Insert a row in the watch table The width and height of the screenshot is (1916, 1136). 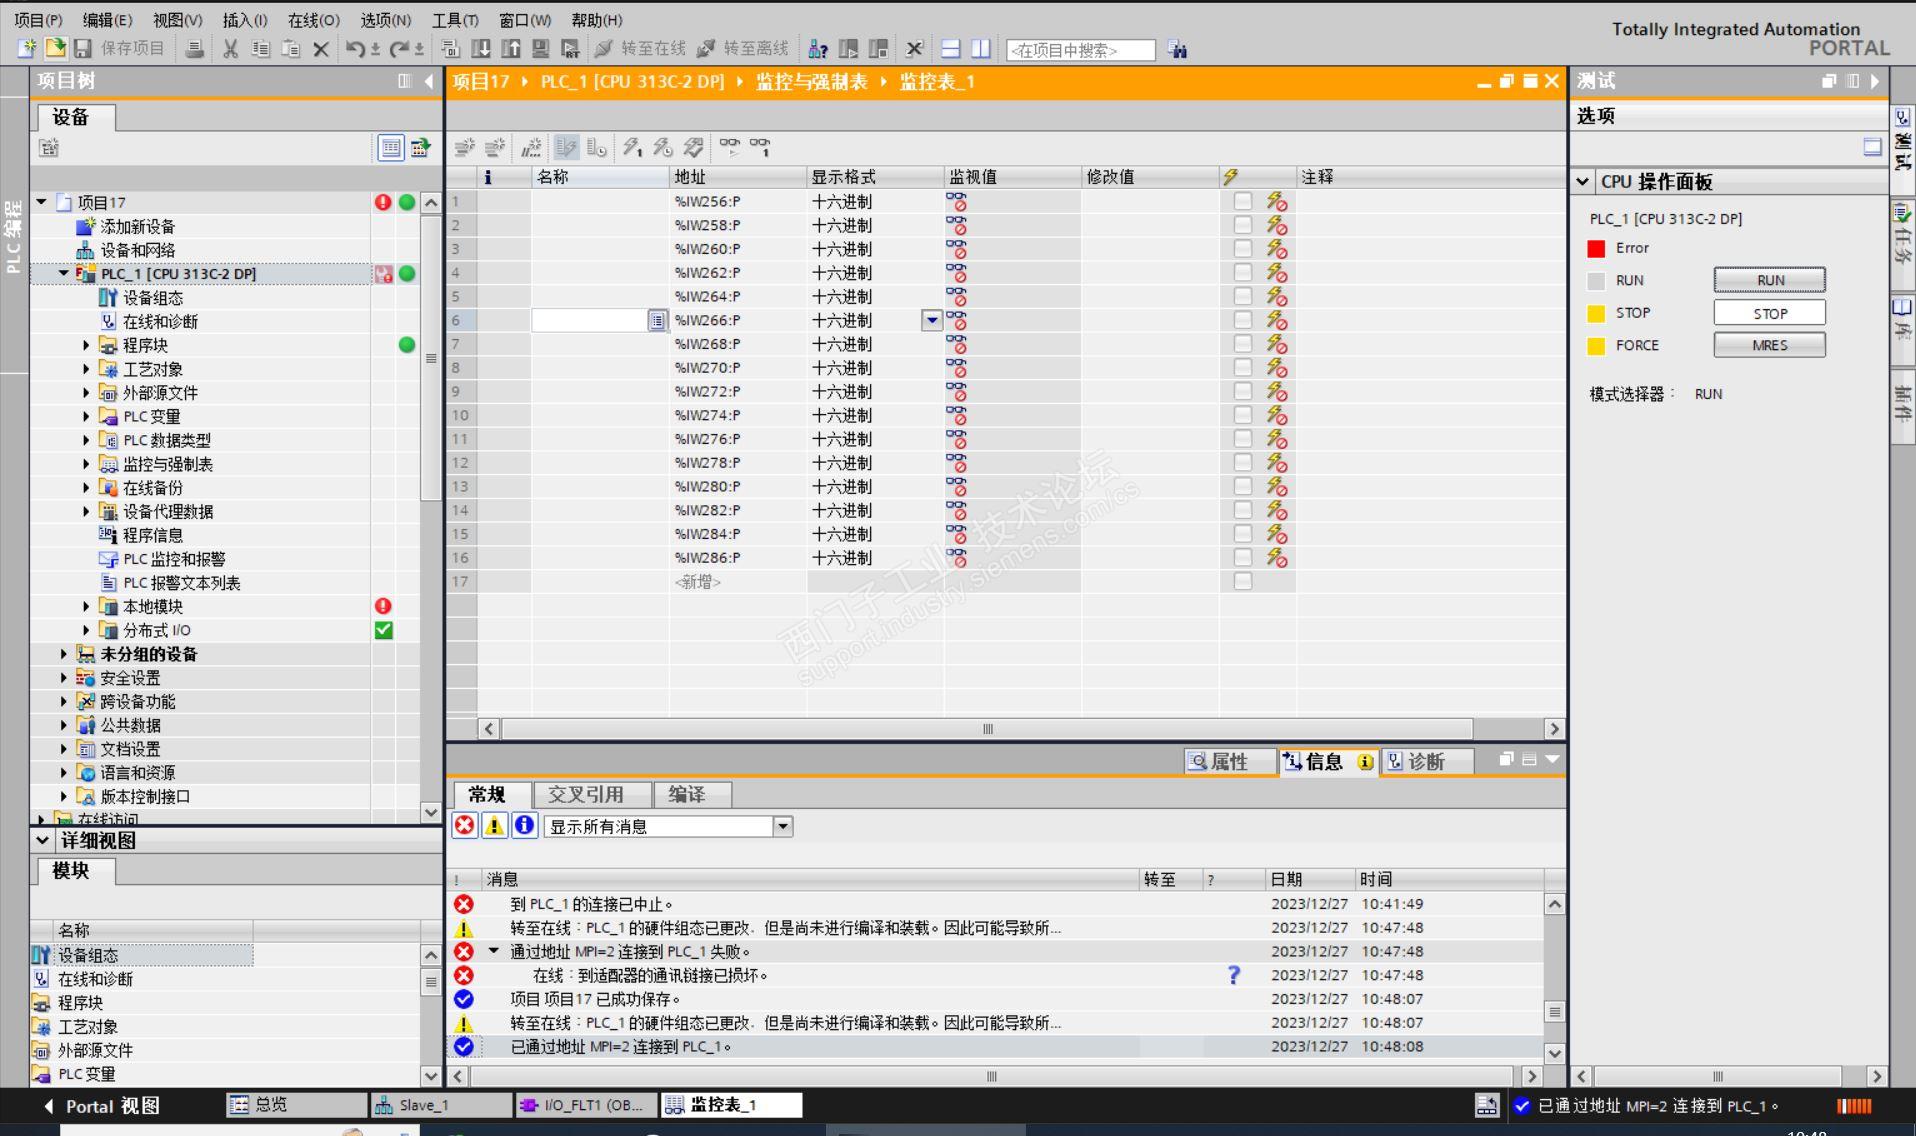(x=464, y=148)
